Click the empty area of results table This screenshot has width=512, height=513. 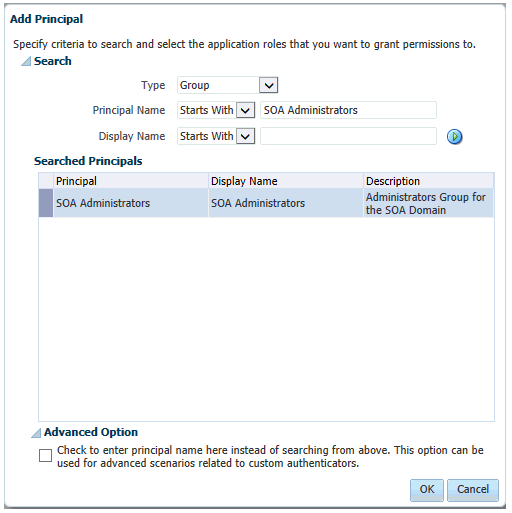[266, 319]
